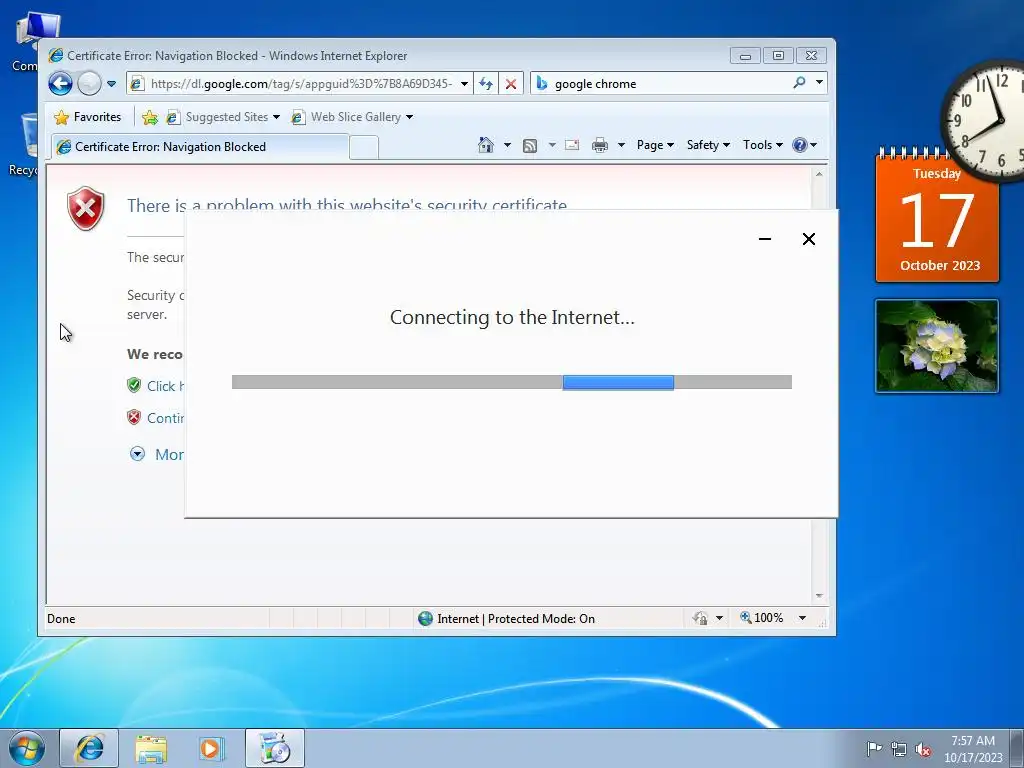Viewport: 1024px width, 768px height.
Task: Stop page loading with red X
Action: click(x=511, y=84)
